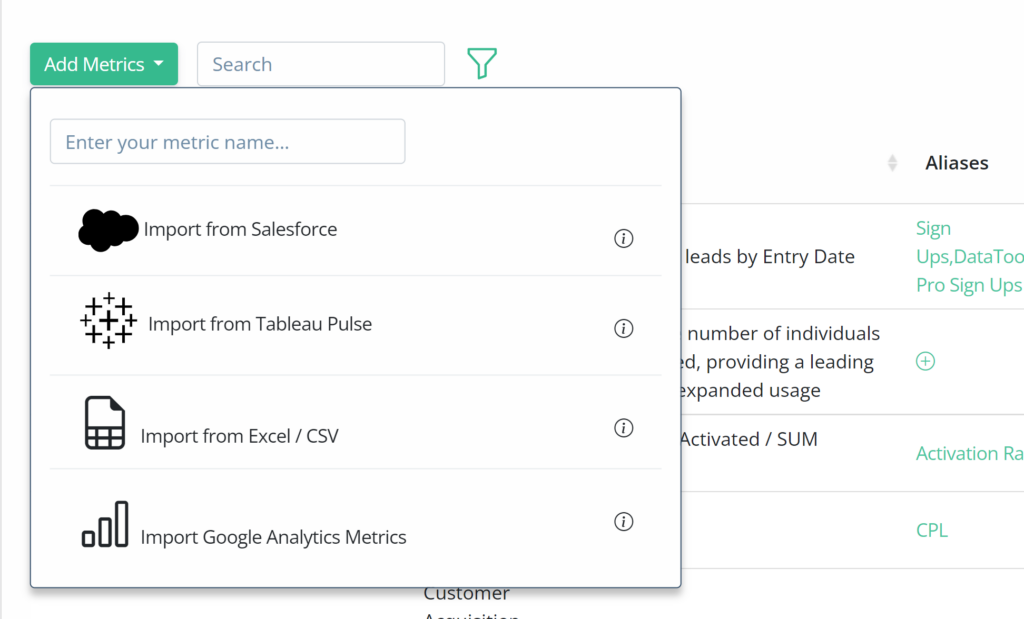Viewport: 1024px width, 619px height.
Task: Open the CPL alias link
Action: pyautogui.click(x=932, y=530)
